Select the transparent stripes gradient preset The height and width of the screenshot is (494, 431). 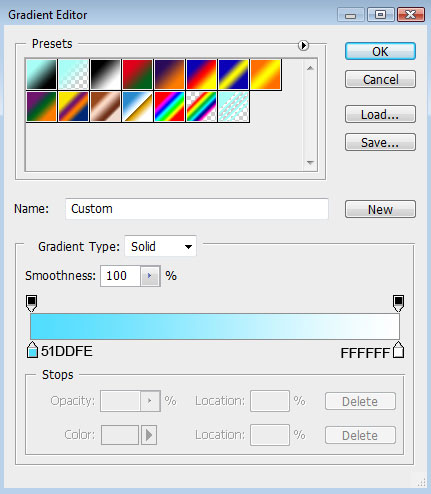point(233,107)
